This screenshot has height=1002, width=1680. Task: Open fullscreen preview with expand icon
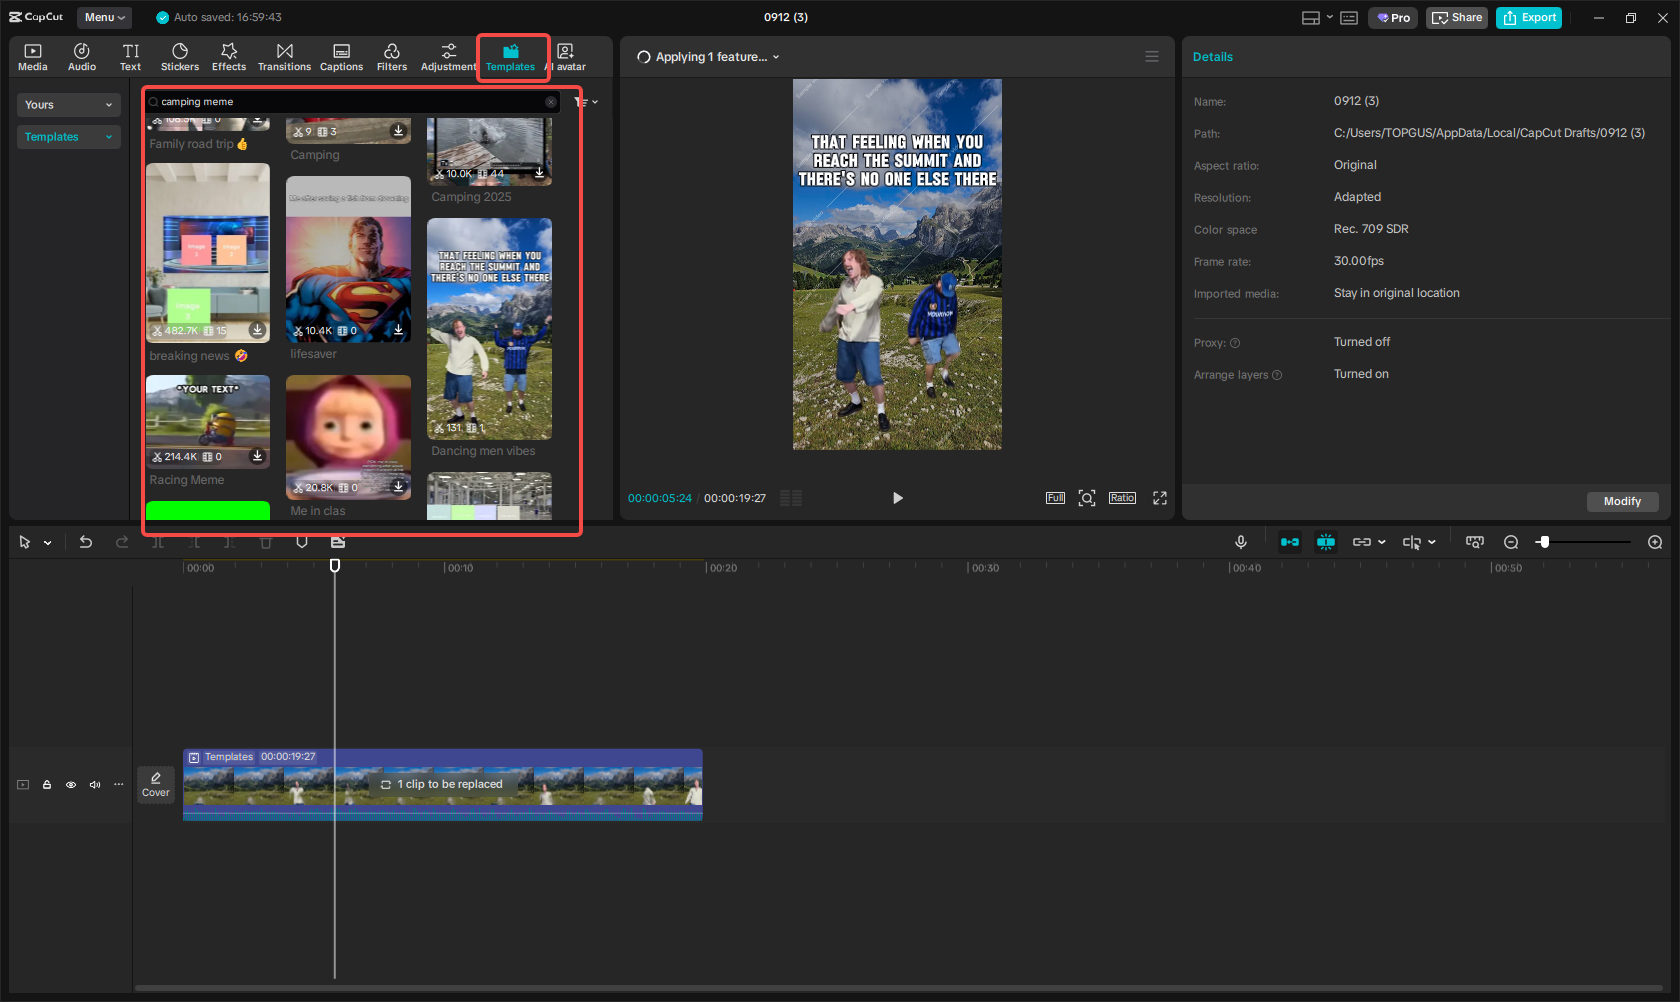1160,498
